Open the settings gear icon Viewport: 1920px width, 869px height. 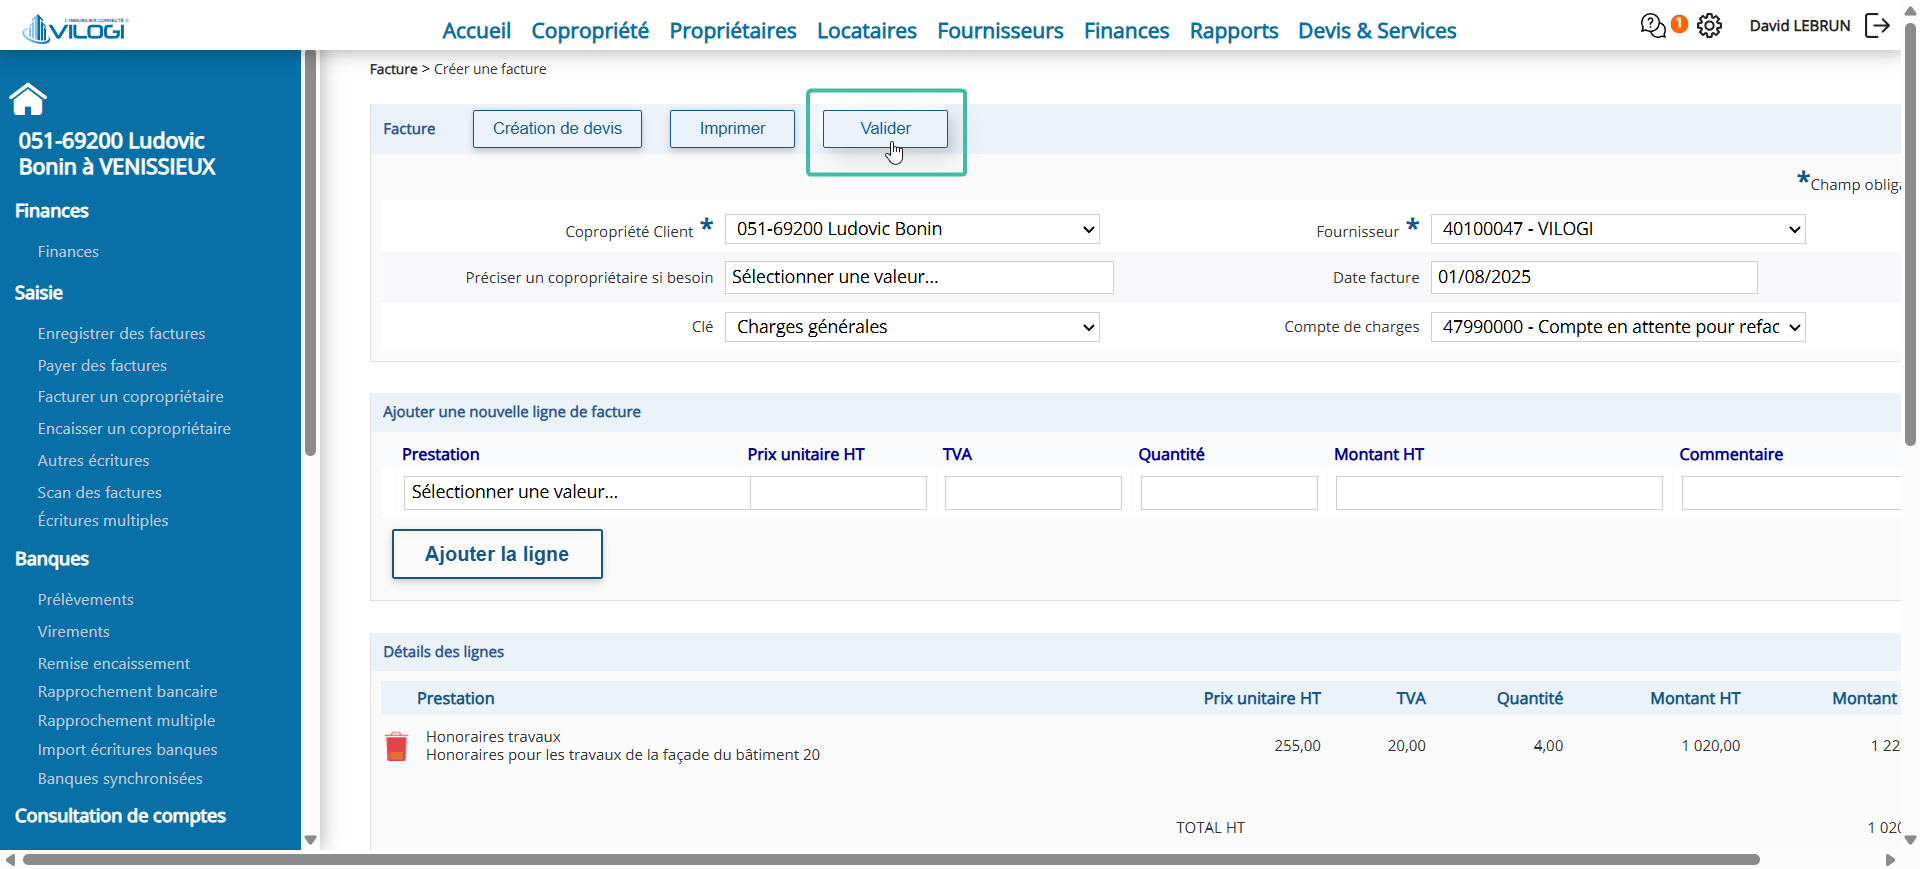[x=1710, y=26]
